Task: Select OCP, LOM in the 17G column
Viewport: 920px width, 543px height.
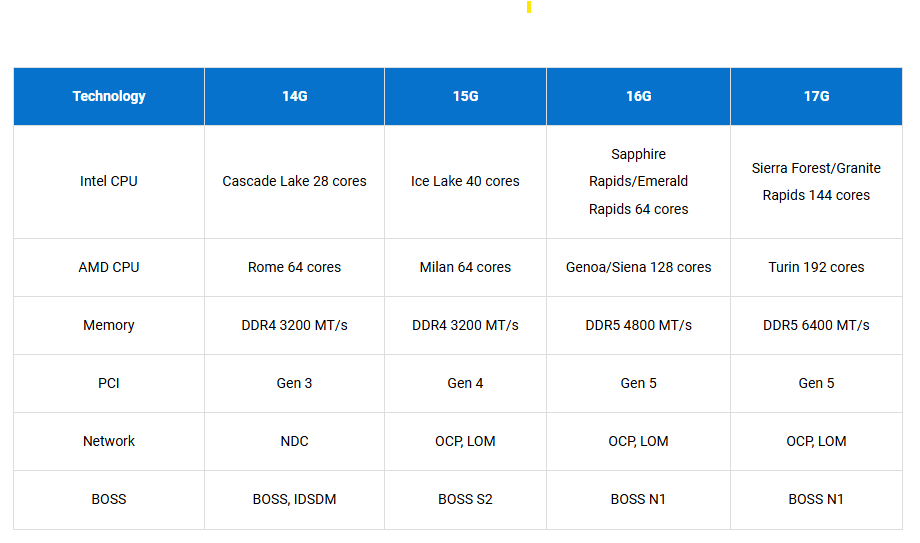Action: [816, 441]
